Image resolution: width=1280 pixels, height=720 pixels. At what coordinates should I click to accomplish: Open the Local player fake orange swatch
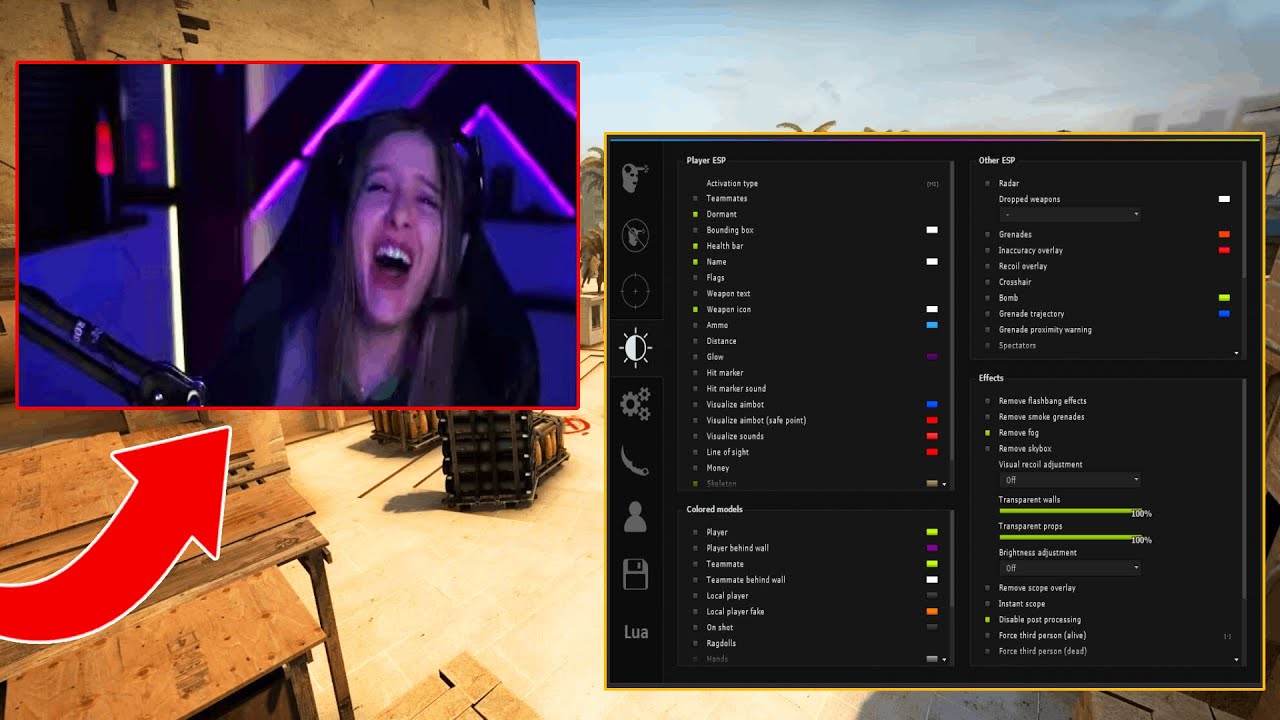932,611
